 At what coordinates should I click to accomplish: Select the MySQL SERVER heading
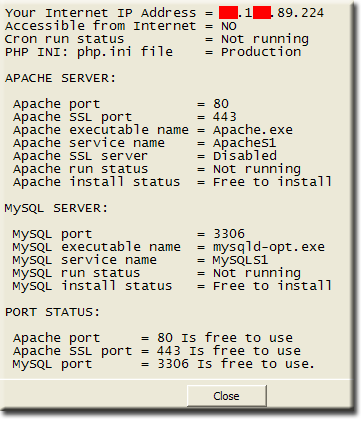click(x=56, y=208)
